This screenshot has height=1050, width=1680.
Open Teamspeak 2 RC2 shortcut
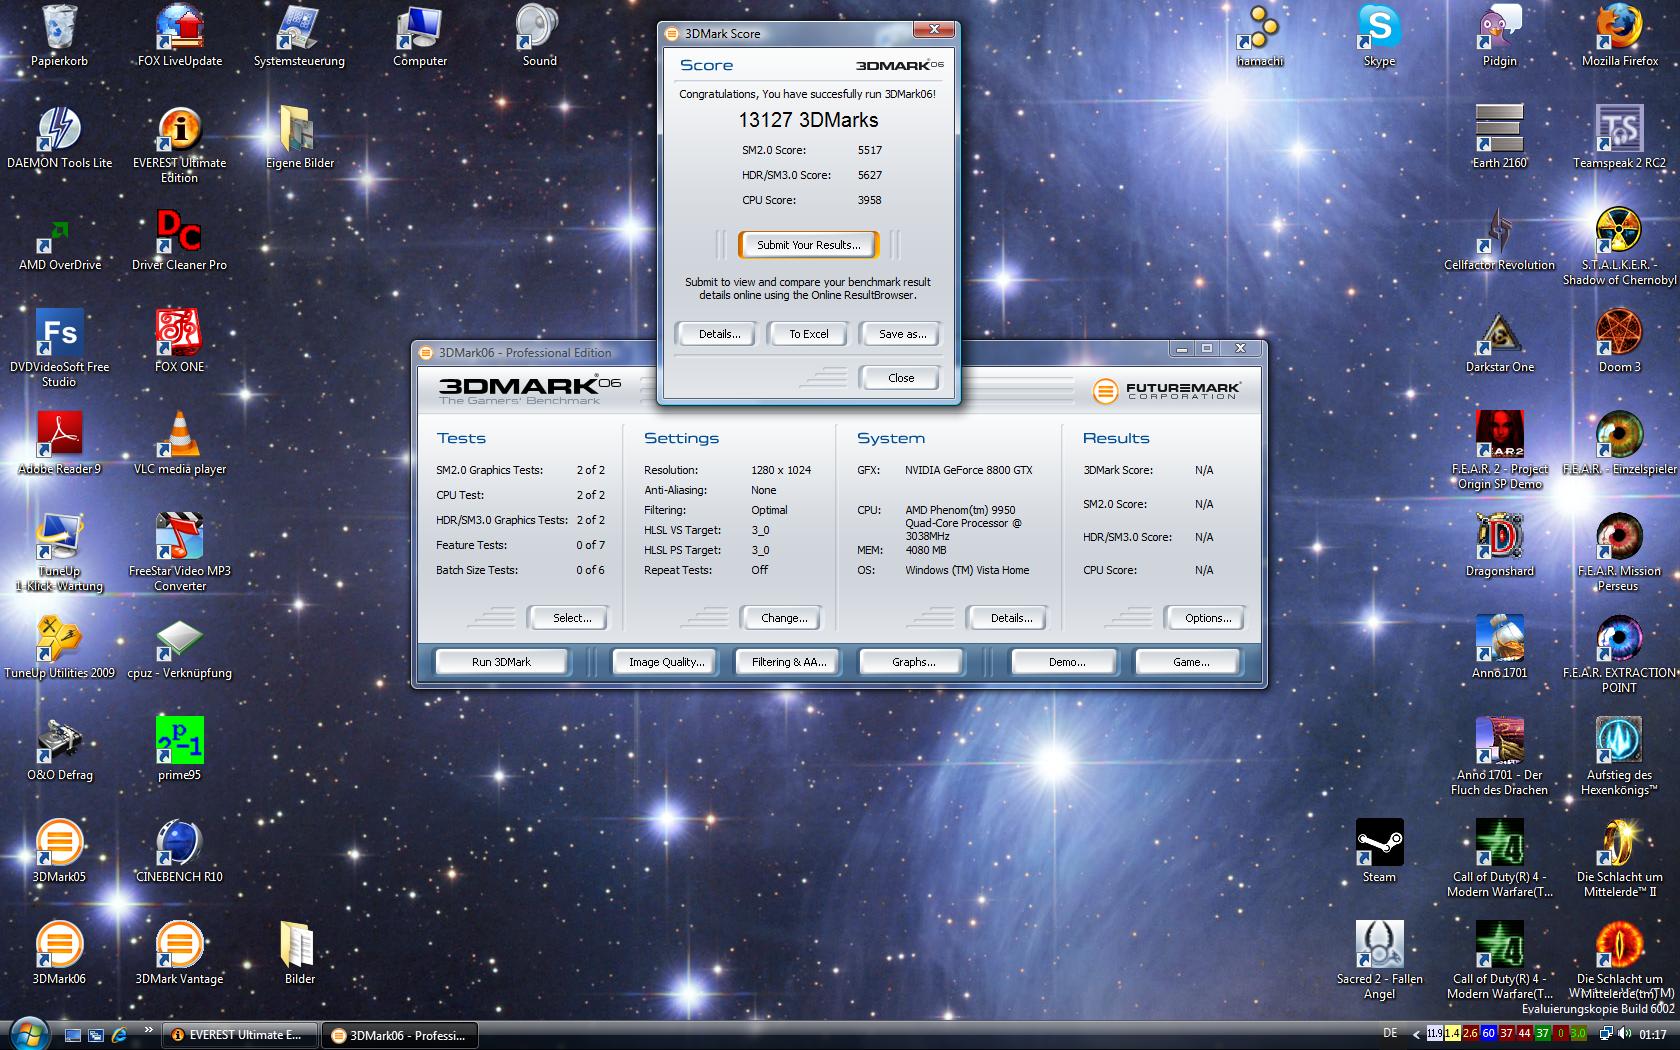pyautogui.click(x=1619, y=138)
